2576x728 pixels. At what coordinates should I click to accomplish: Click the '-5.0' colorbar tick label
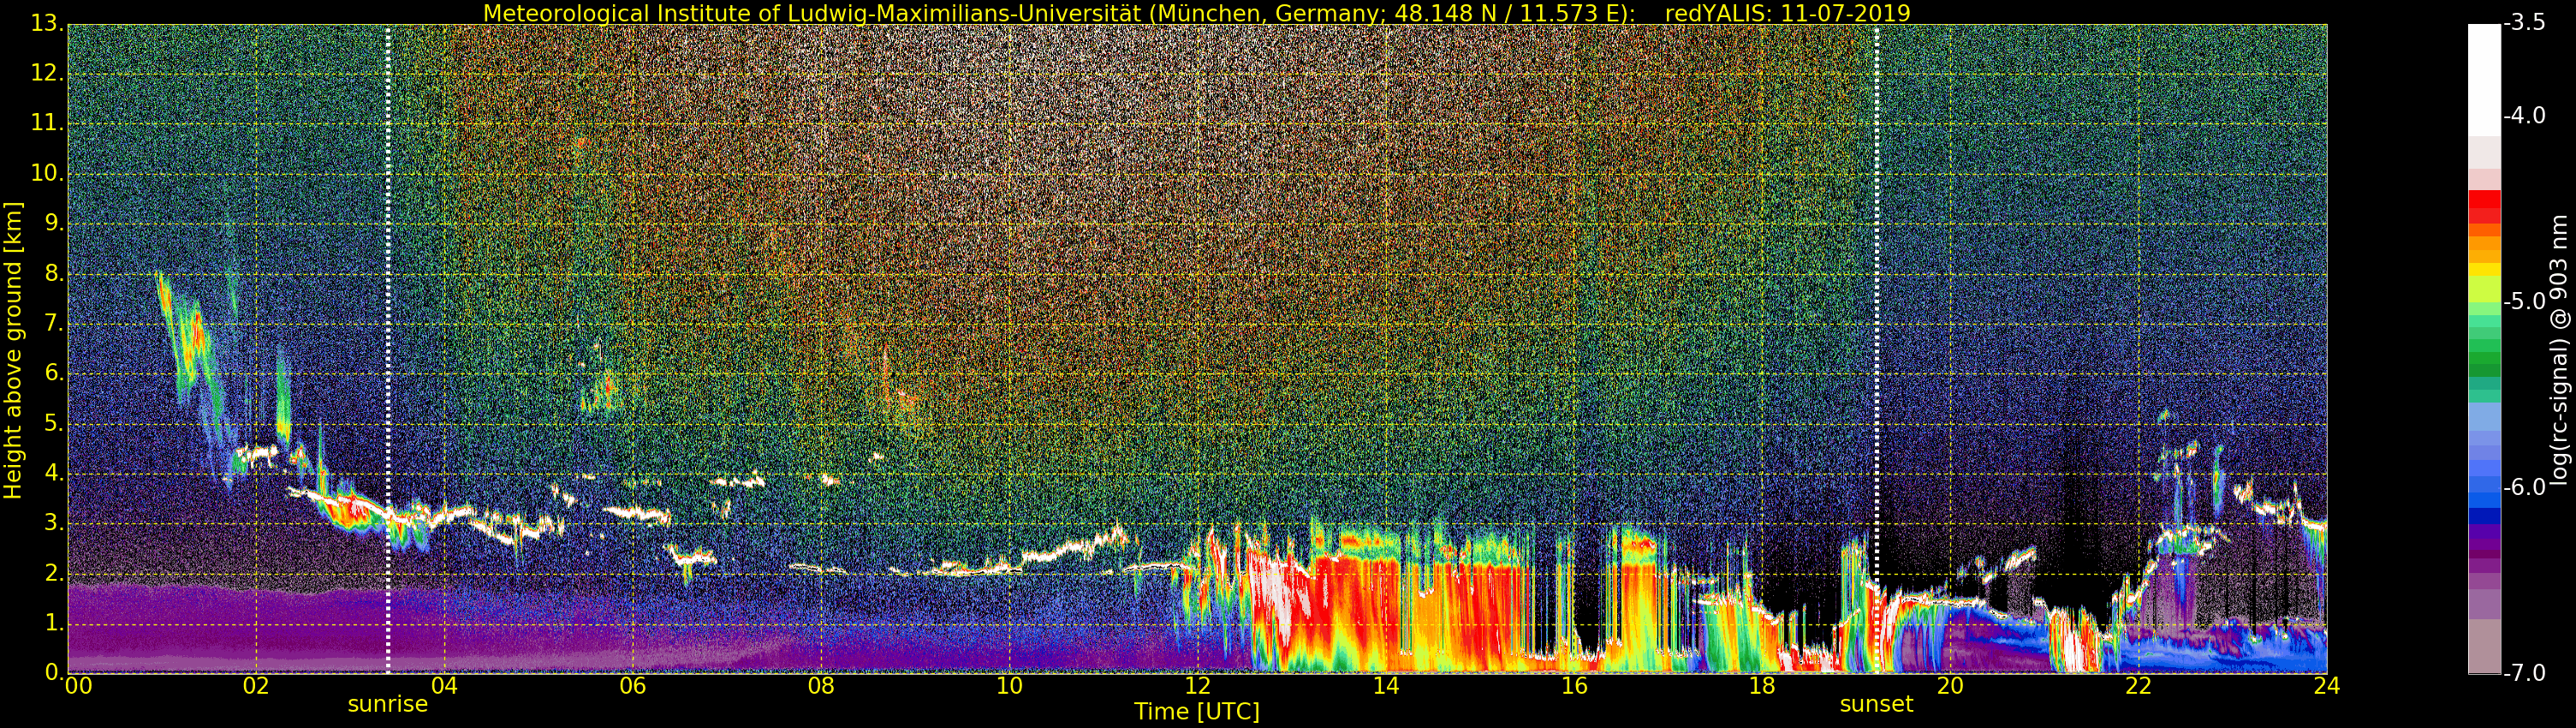click(2526, 302)
